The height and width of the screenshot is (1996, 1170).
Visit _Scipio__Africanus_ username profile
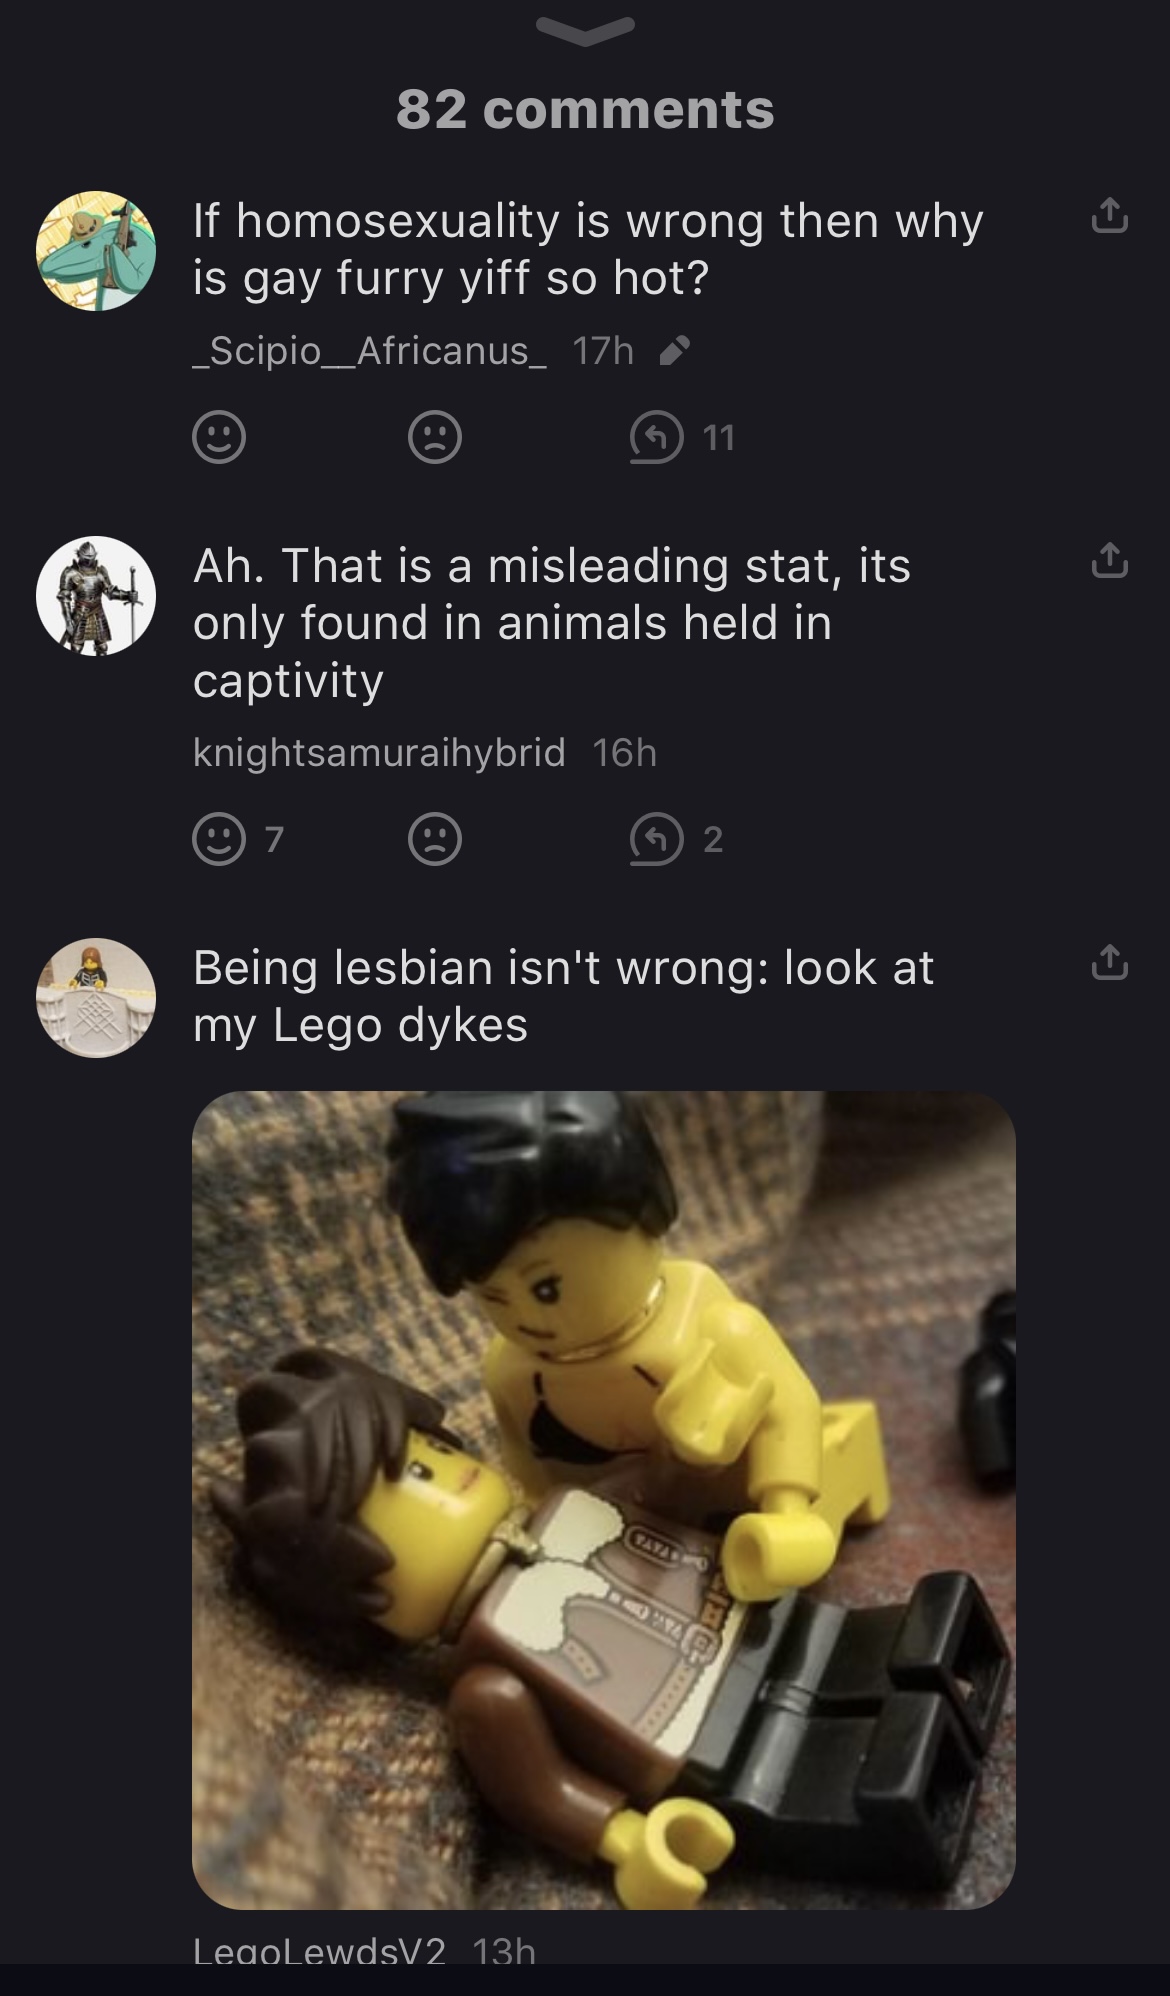pyautogui.click(x=370, y=351)
